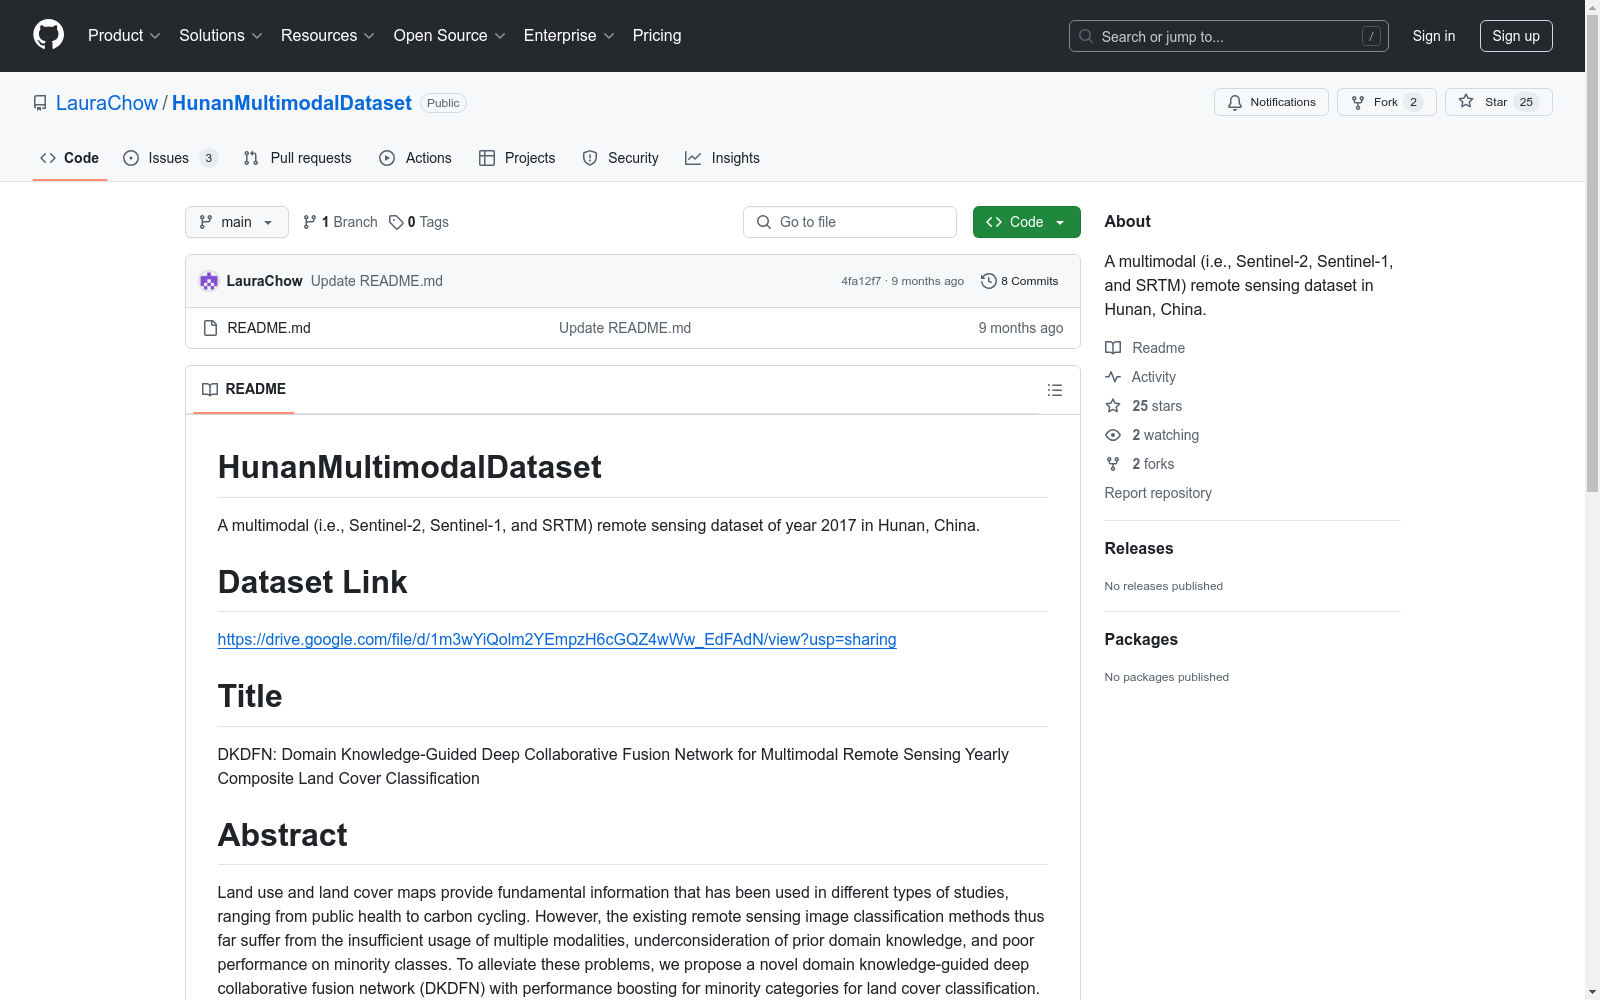Open the Packages section heading link
This screenshot has width=1600, height=1000.
pyautogui.click(x=1141, y=639)
